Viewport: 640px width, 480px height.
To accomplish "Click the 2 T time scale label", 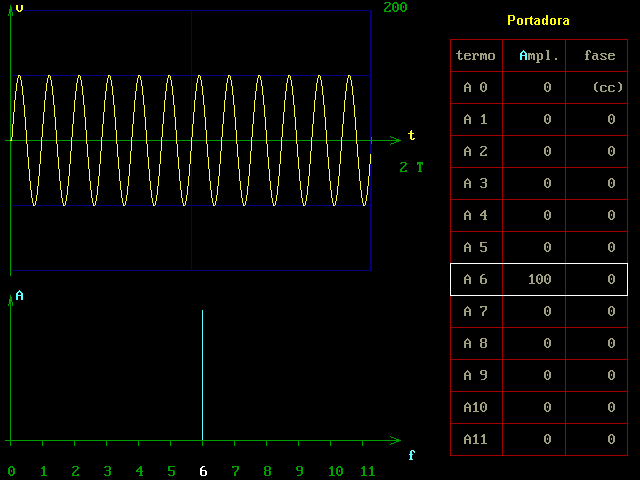I will 411,167.
